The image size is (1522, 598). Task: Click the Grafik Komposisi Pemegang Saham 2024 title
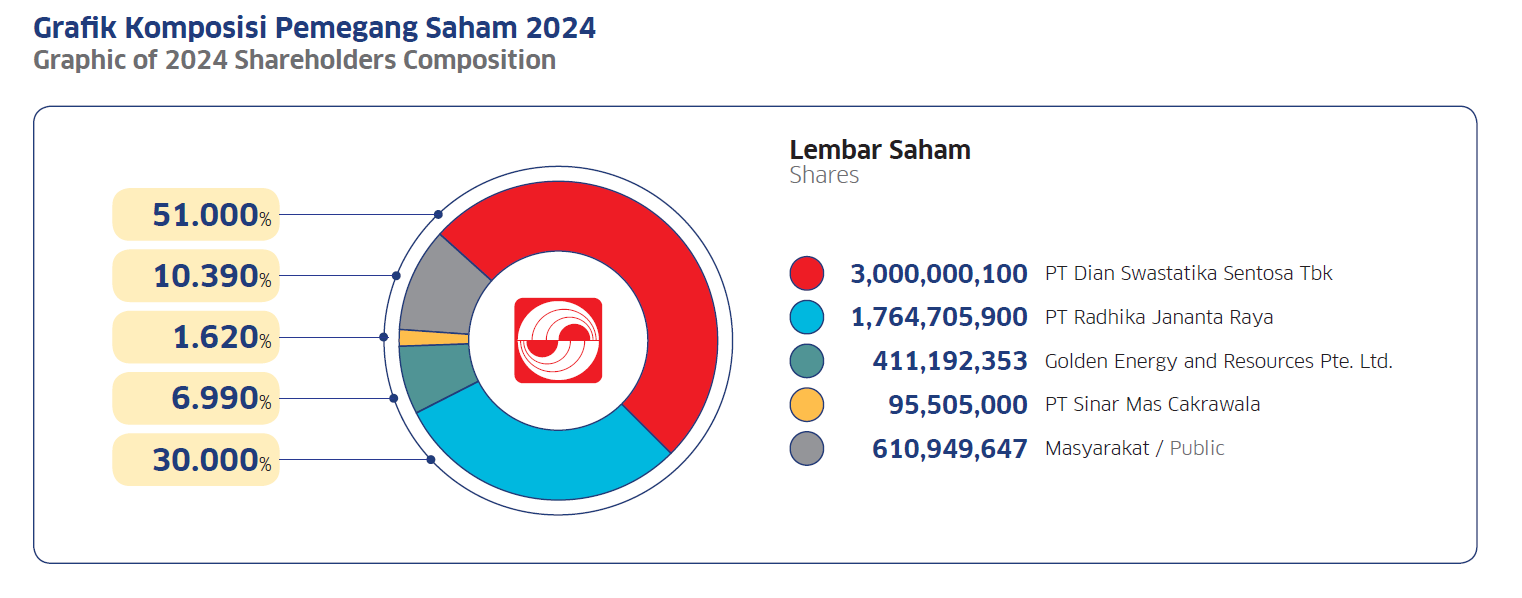point(315,28)
